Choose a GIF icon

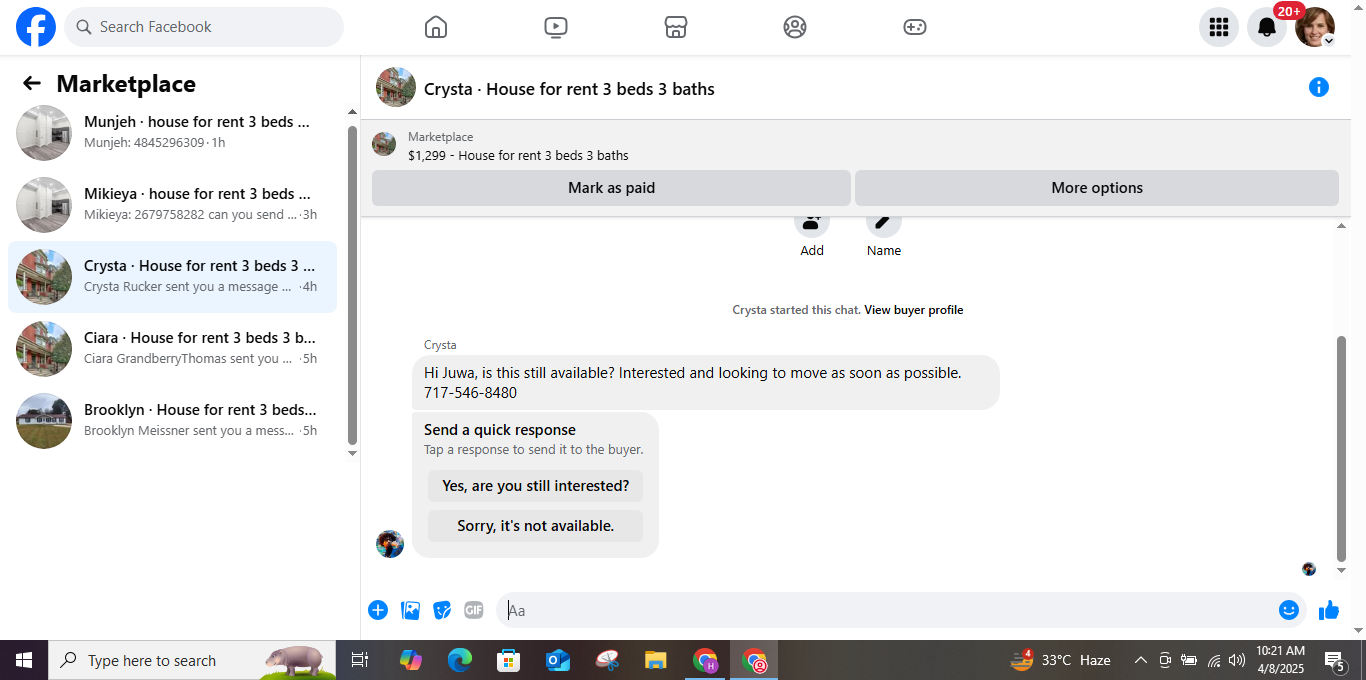pyautogui.click(x=474, y=610)
